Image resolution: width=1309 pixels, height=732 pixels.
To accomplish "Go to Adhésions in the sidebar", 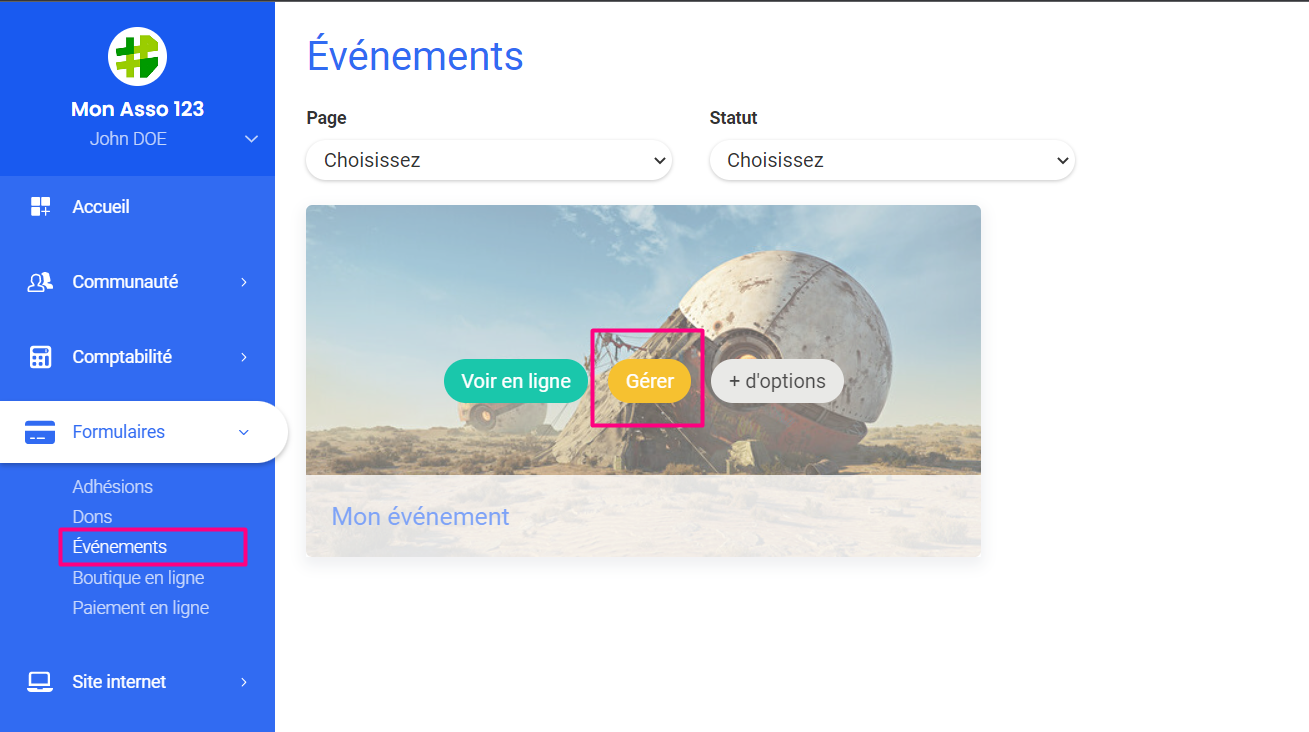I will coord(113,487).
